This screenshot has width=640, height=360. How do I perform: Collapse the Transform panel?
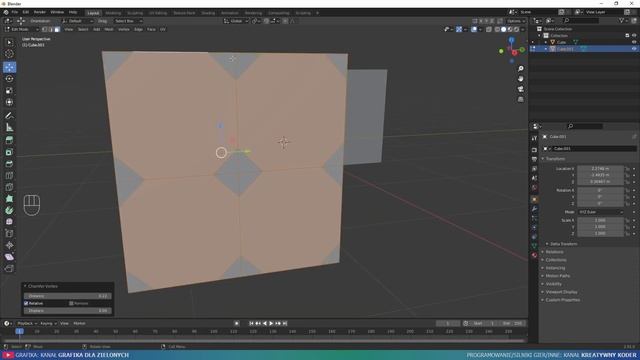[x=555, y=159]
